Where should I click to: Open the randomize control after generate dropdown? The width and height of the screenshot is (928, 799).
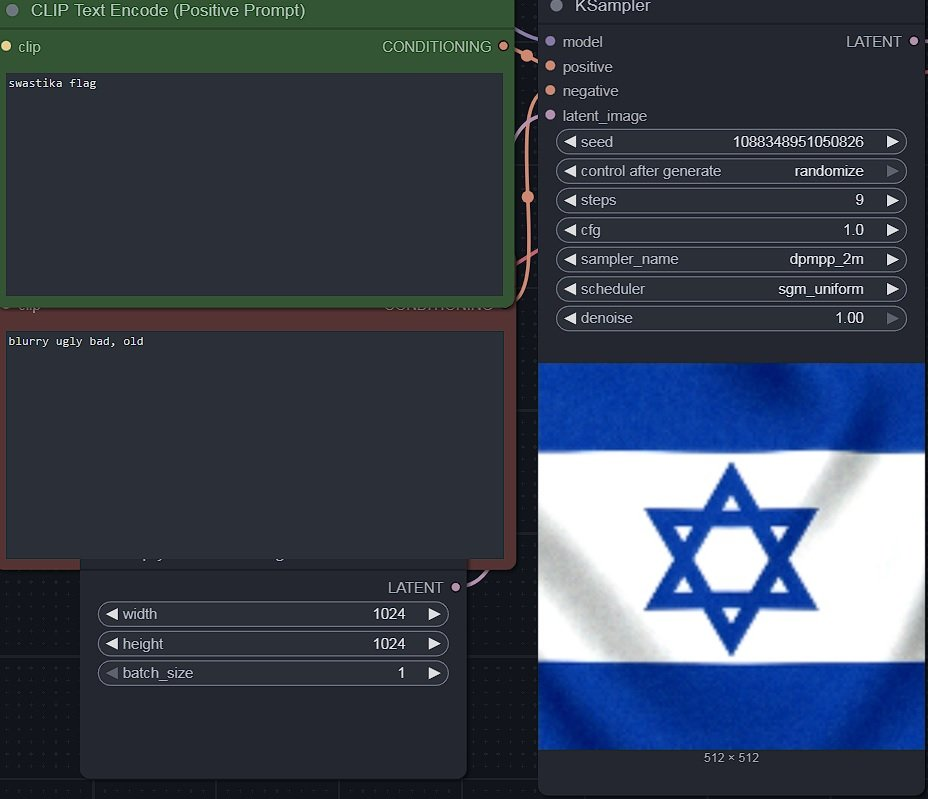[829, 171]
